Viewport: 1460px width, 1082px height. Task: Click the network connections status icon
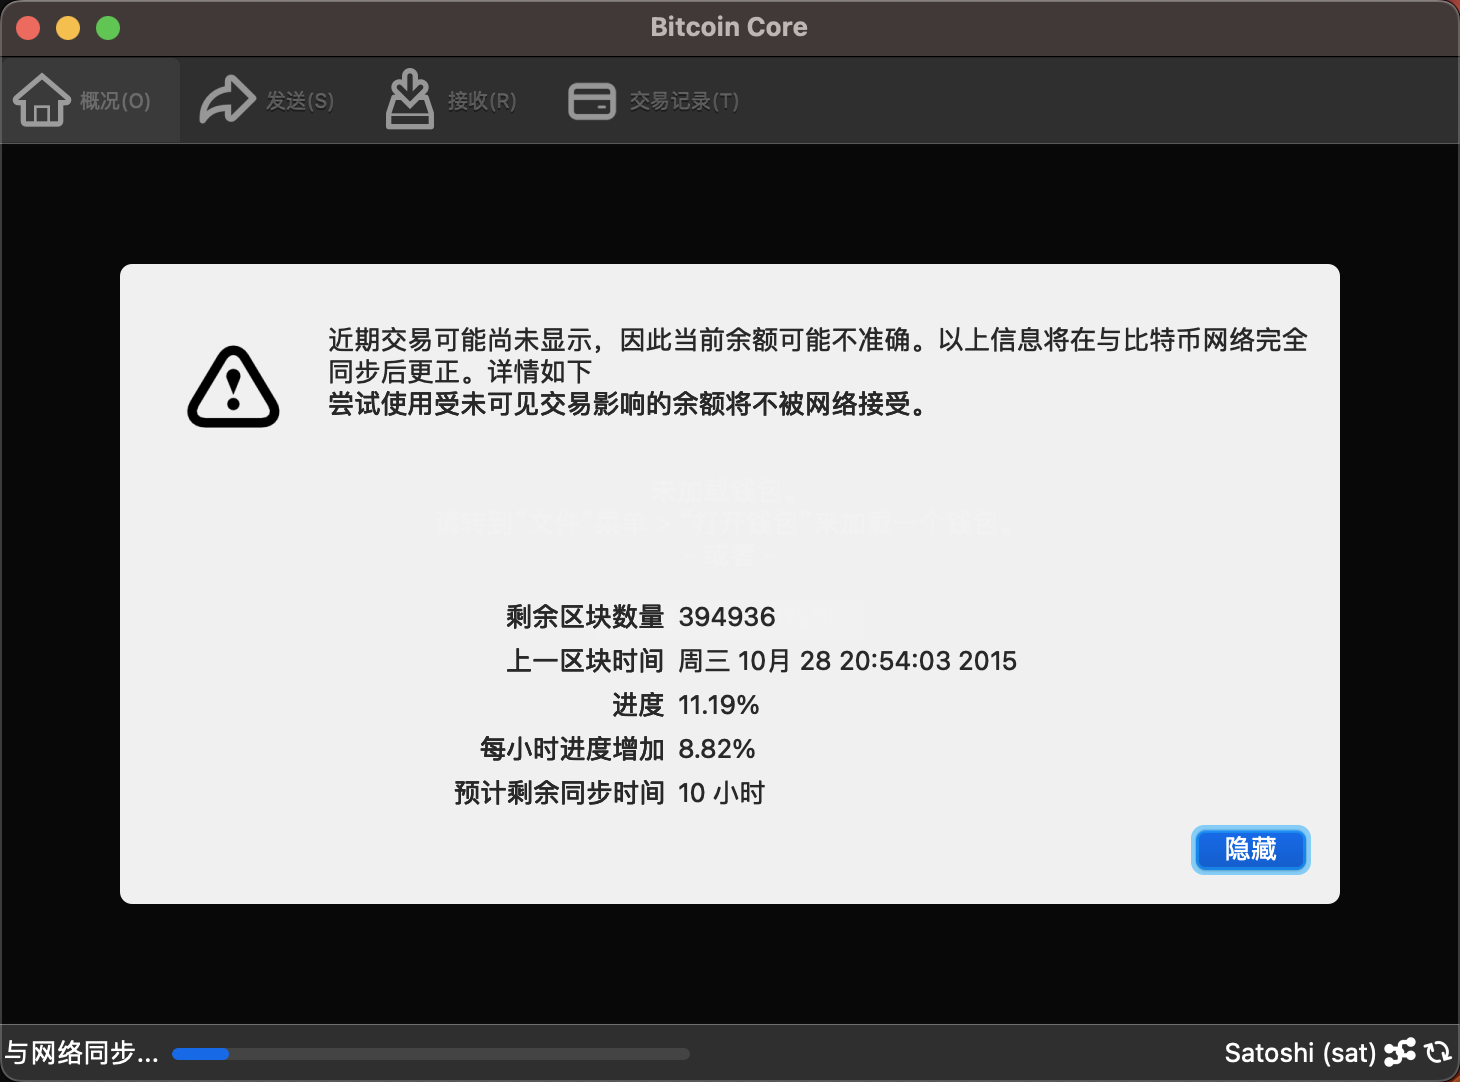click(1400, 1052)
